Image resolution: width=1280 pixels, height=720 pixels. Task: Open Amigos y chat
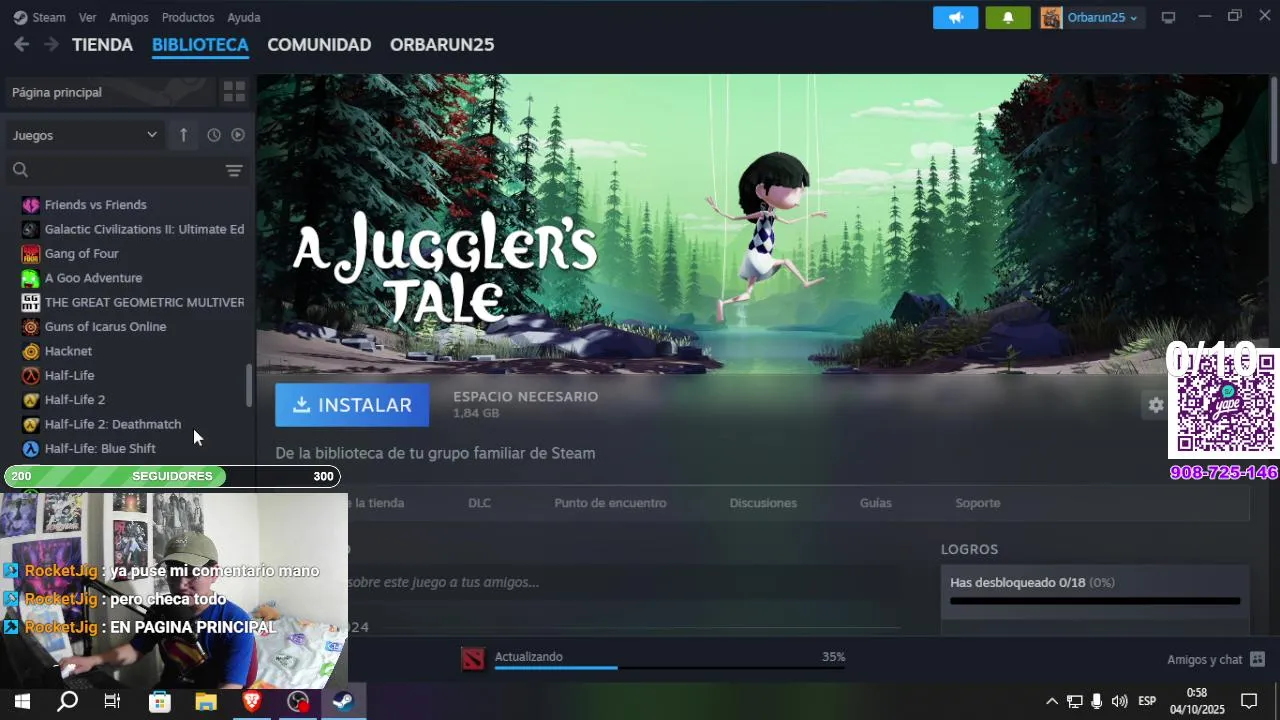click(x=1216, y=659)
